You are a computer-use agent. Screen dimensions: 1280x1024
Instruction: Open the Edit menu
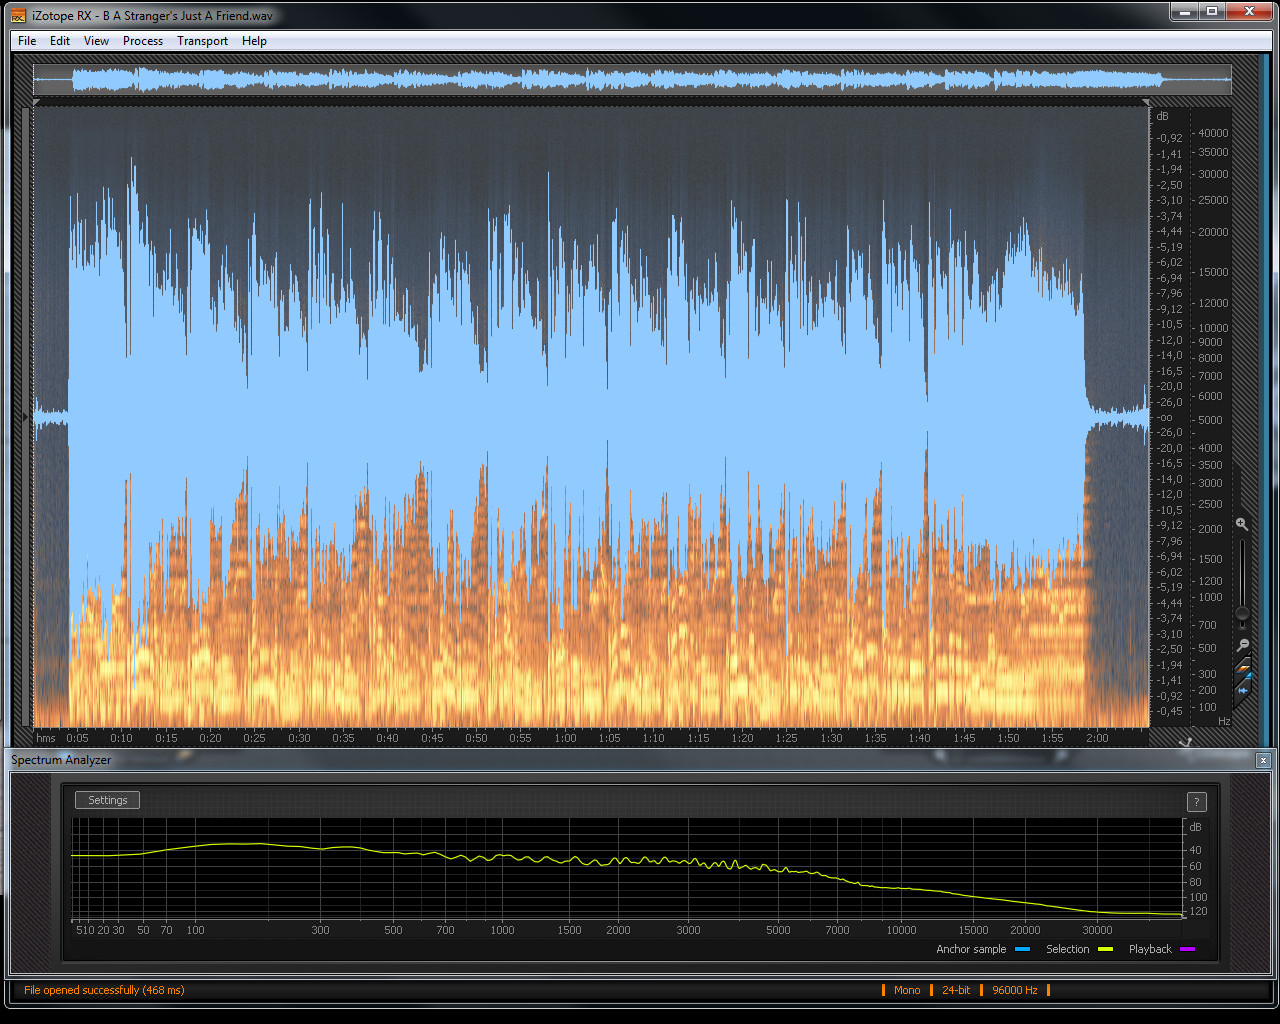(60, 41)
